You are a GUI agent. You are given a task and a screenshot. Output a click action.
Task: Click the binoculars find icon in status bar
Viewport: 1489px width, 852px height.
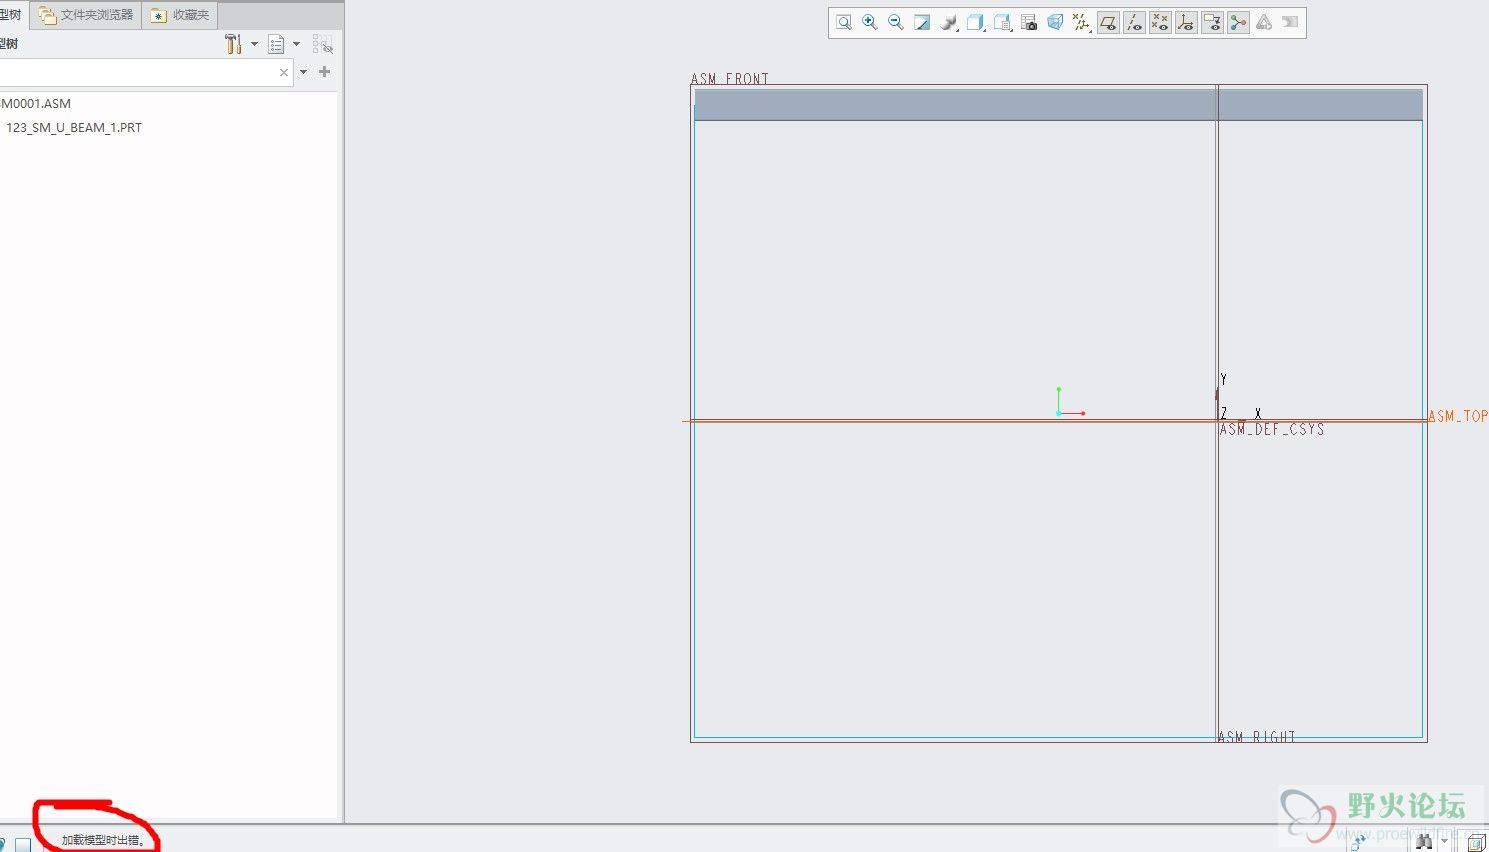point(1424,843)
